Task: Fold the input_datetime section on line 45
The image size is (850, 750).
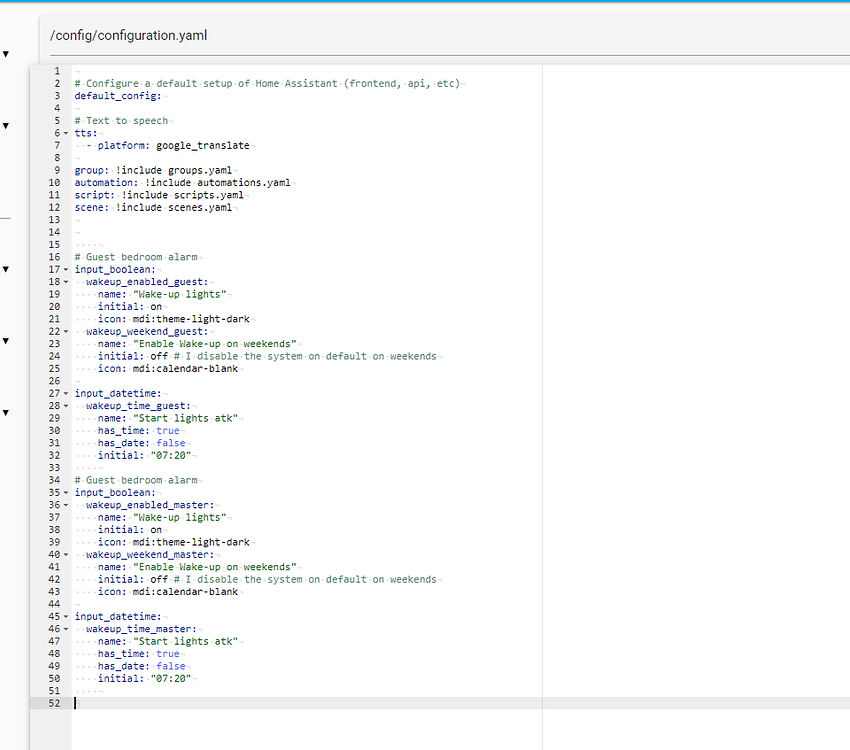Action: 64,616
